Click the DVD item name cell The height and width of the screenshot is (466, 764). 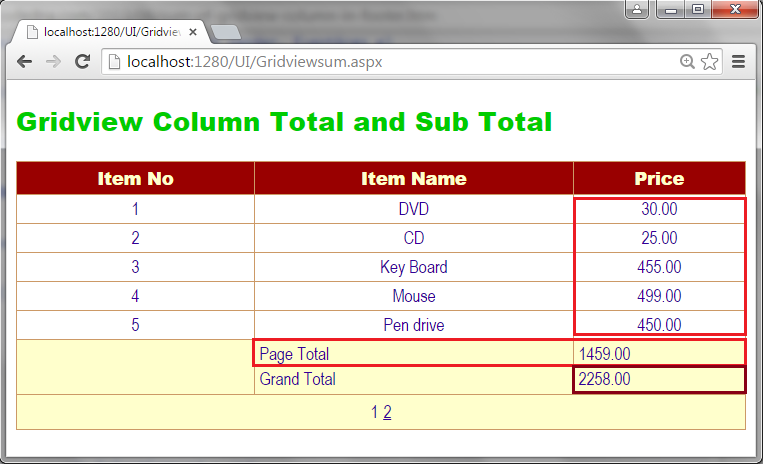tap(414, 209)
